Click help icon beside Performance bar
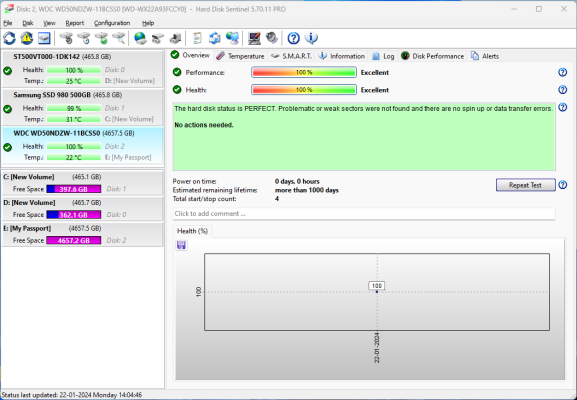The height and width of the screenshot is (400, 577). [562, 72]
